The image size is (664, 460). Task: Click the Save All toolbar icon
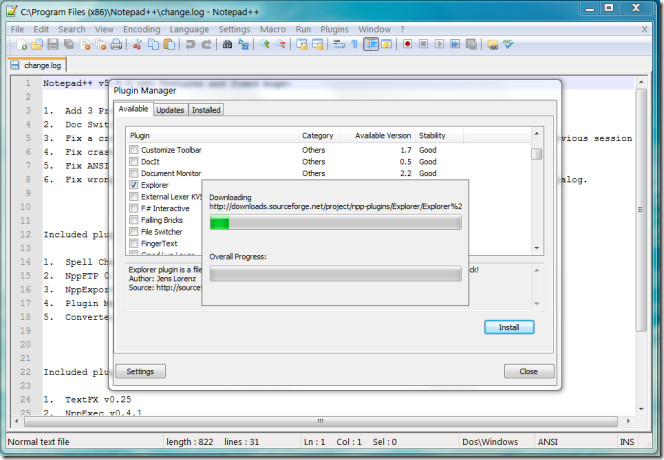click(x=69, y=44)
